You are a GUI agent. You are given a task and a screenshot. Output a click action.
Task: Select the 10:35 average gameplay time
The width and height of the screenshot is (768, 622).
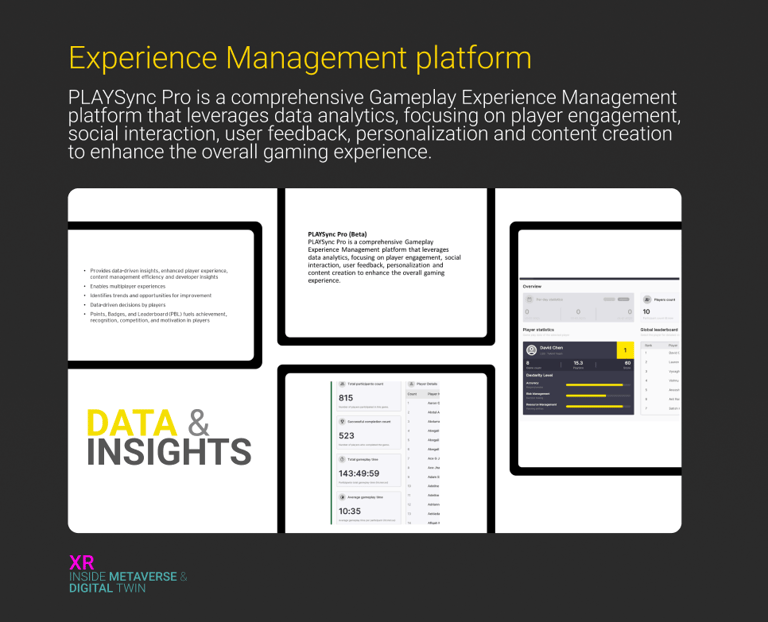350,511
